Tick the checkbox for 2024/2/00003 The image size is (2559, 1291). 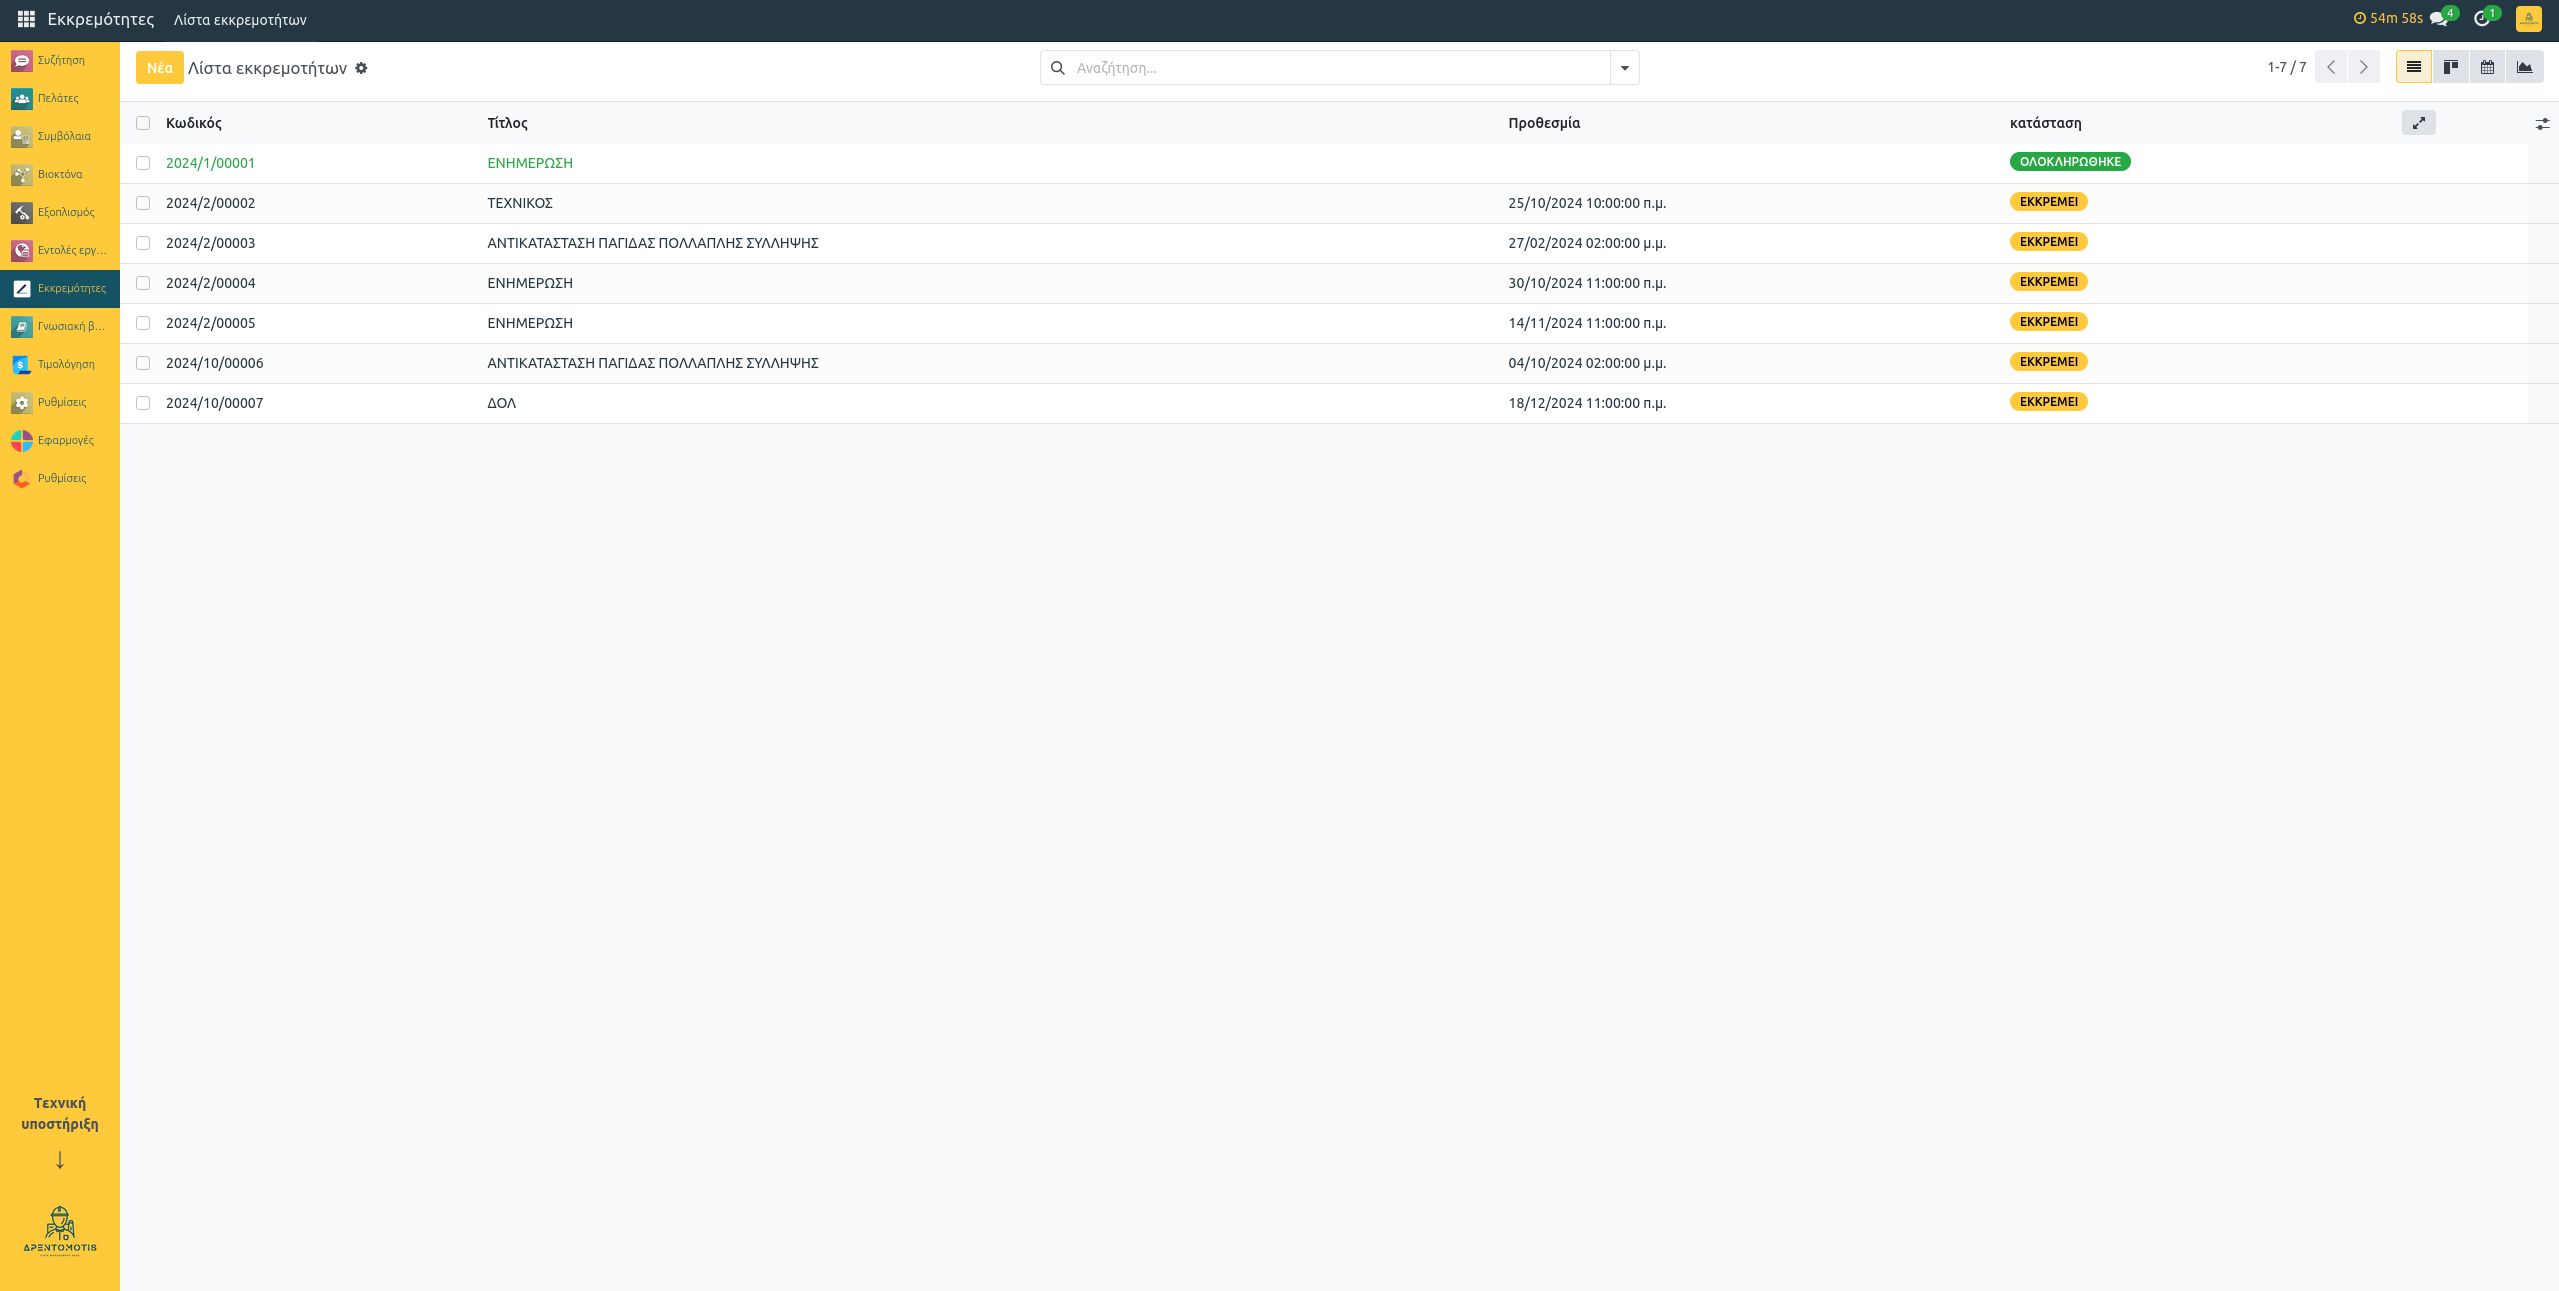pyautogui.click(x=143, y=243)
